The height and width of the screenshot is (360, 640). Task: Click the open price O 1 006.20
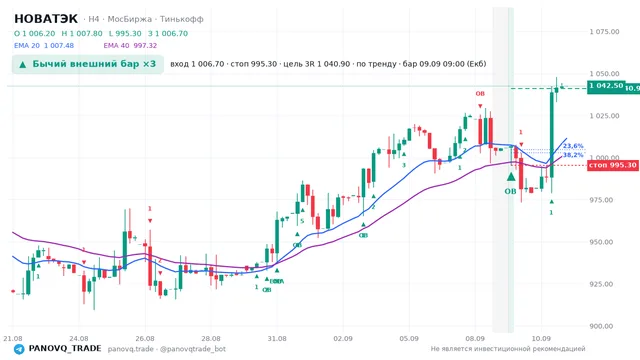tap(34, 33)
